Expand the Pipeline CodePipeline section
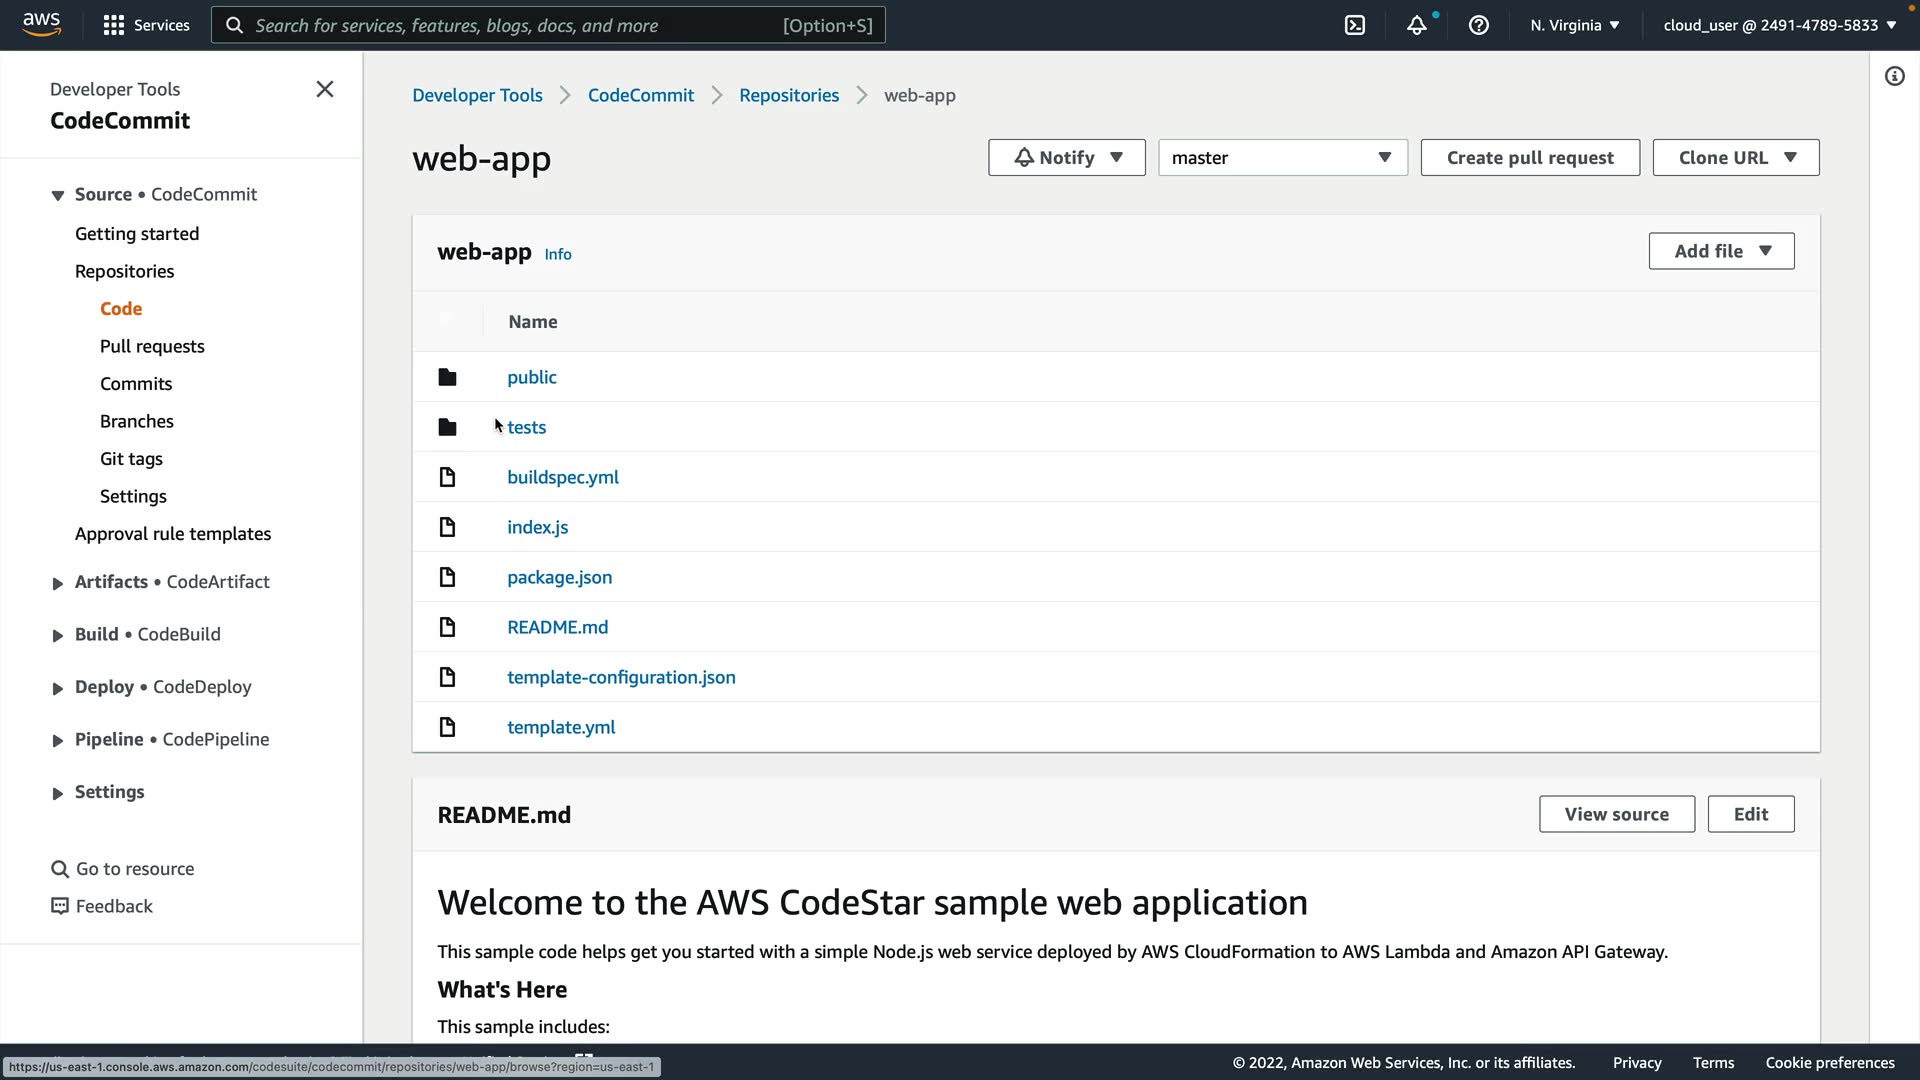This screenshot has height=1080, width=1920. tap(58, 741)
